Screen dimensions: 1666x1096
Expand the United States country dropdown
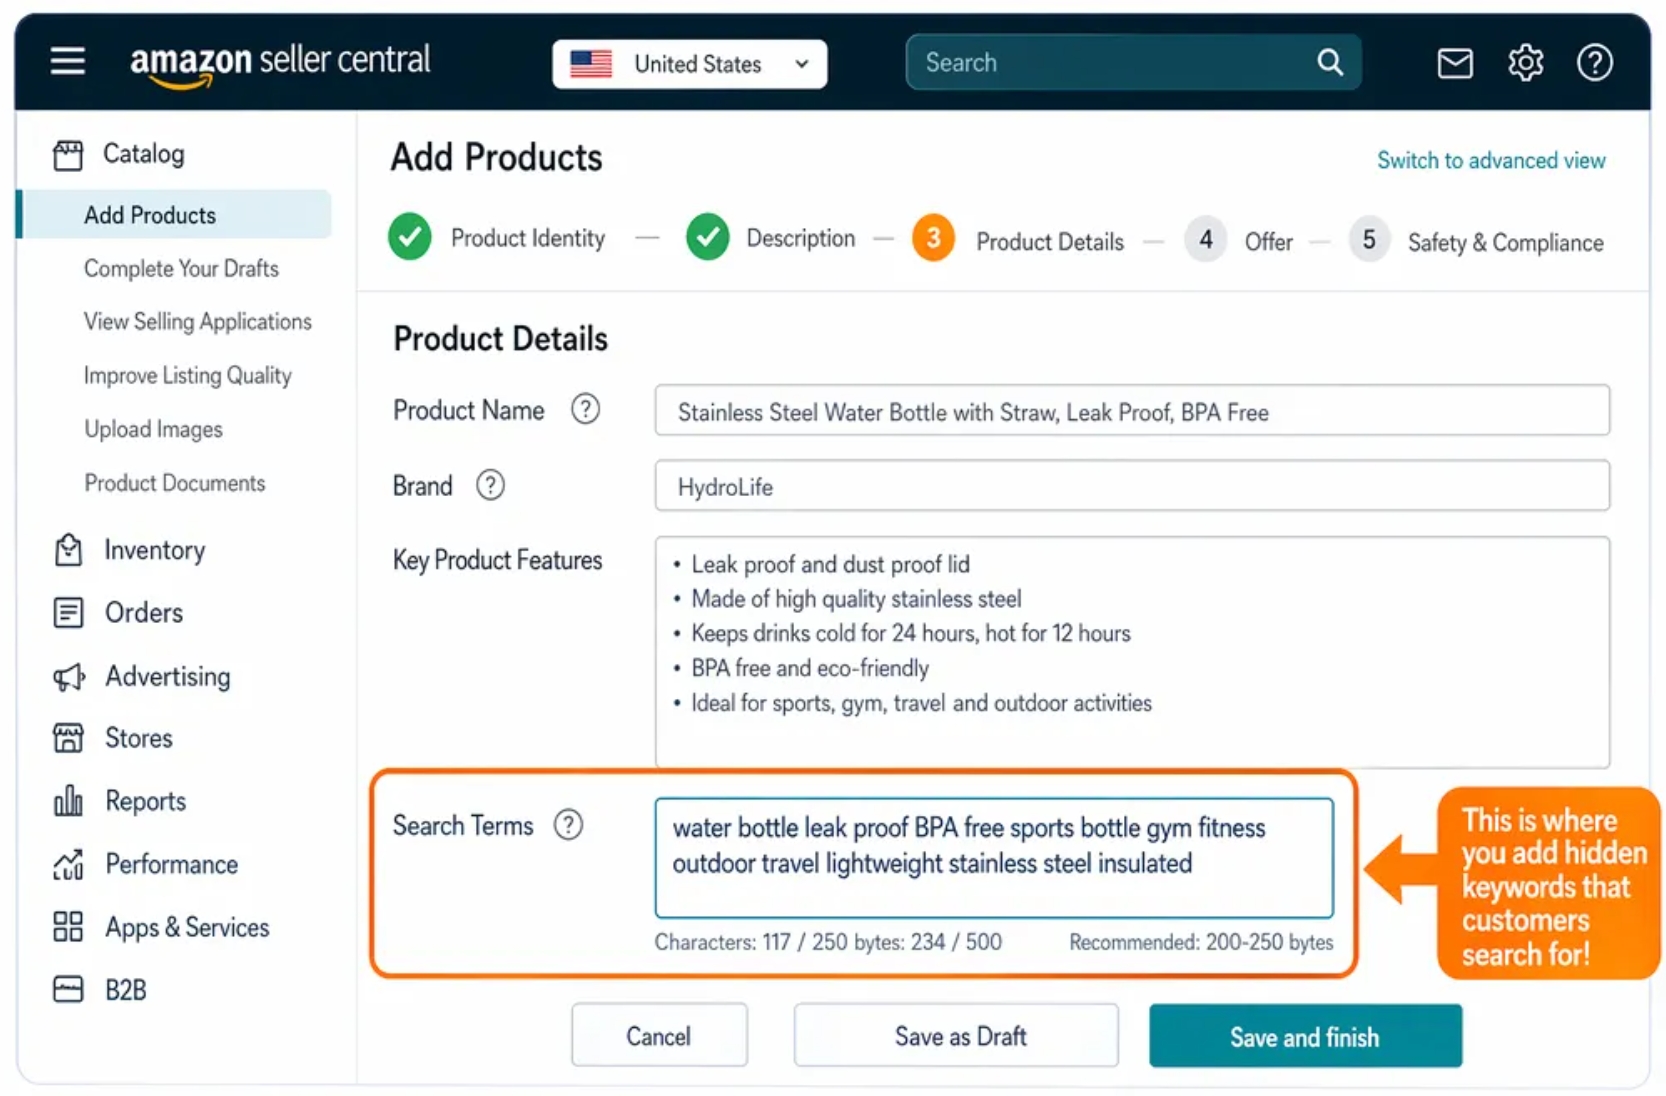coord(800,63)
